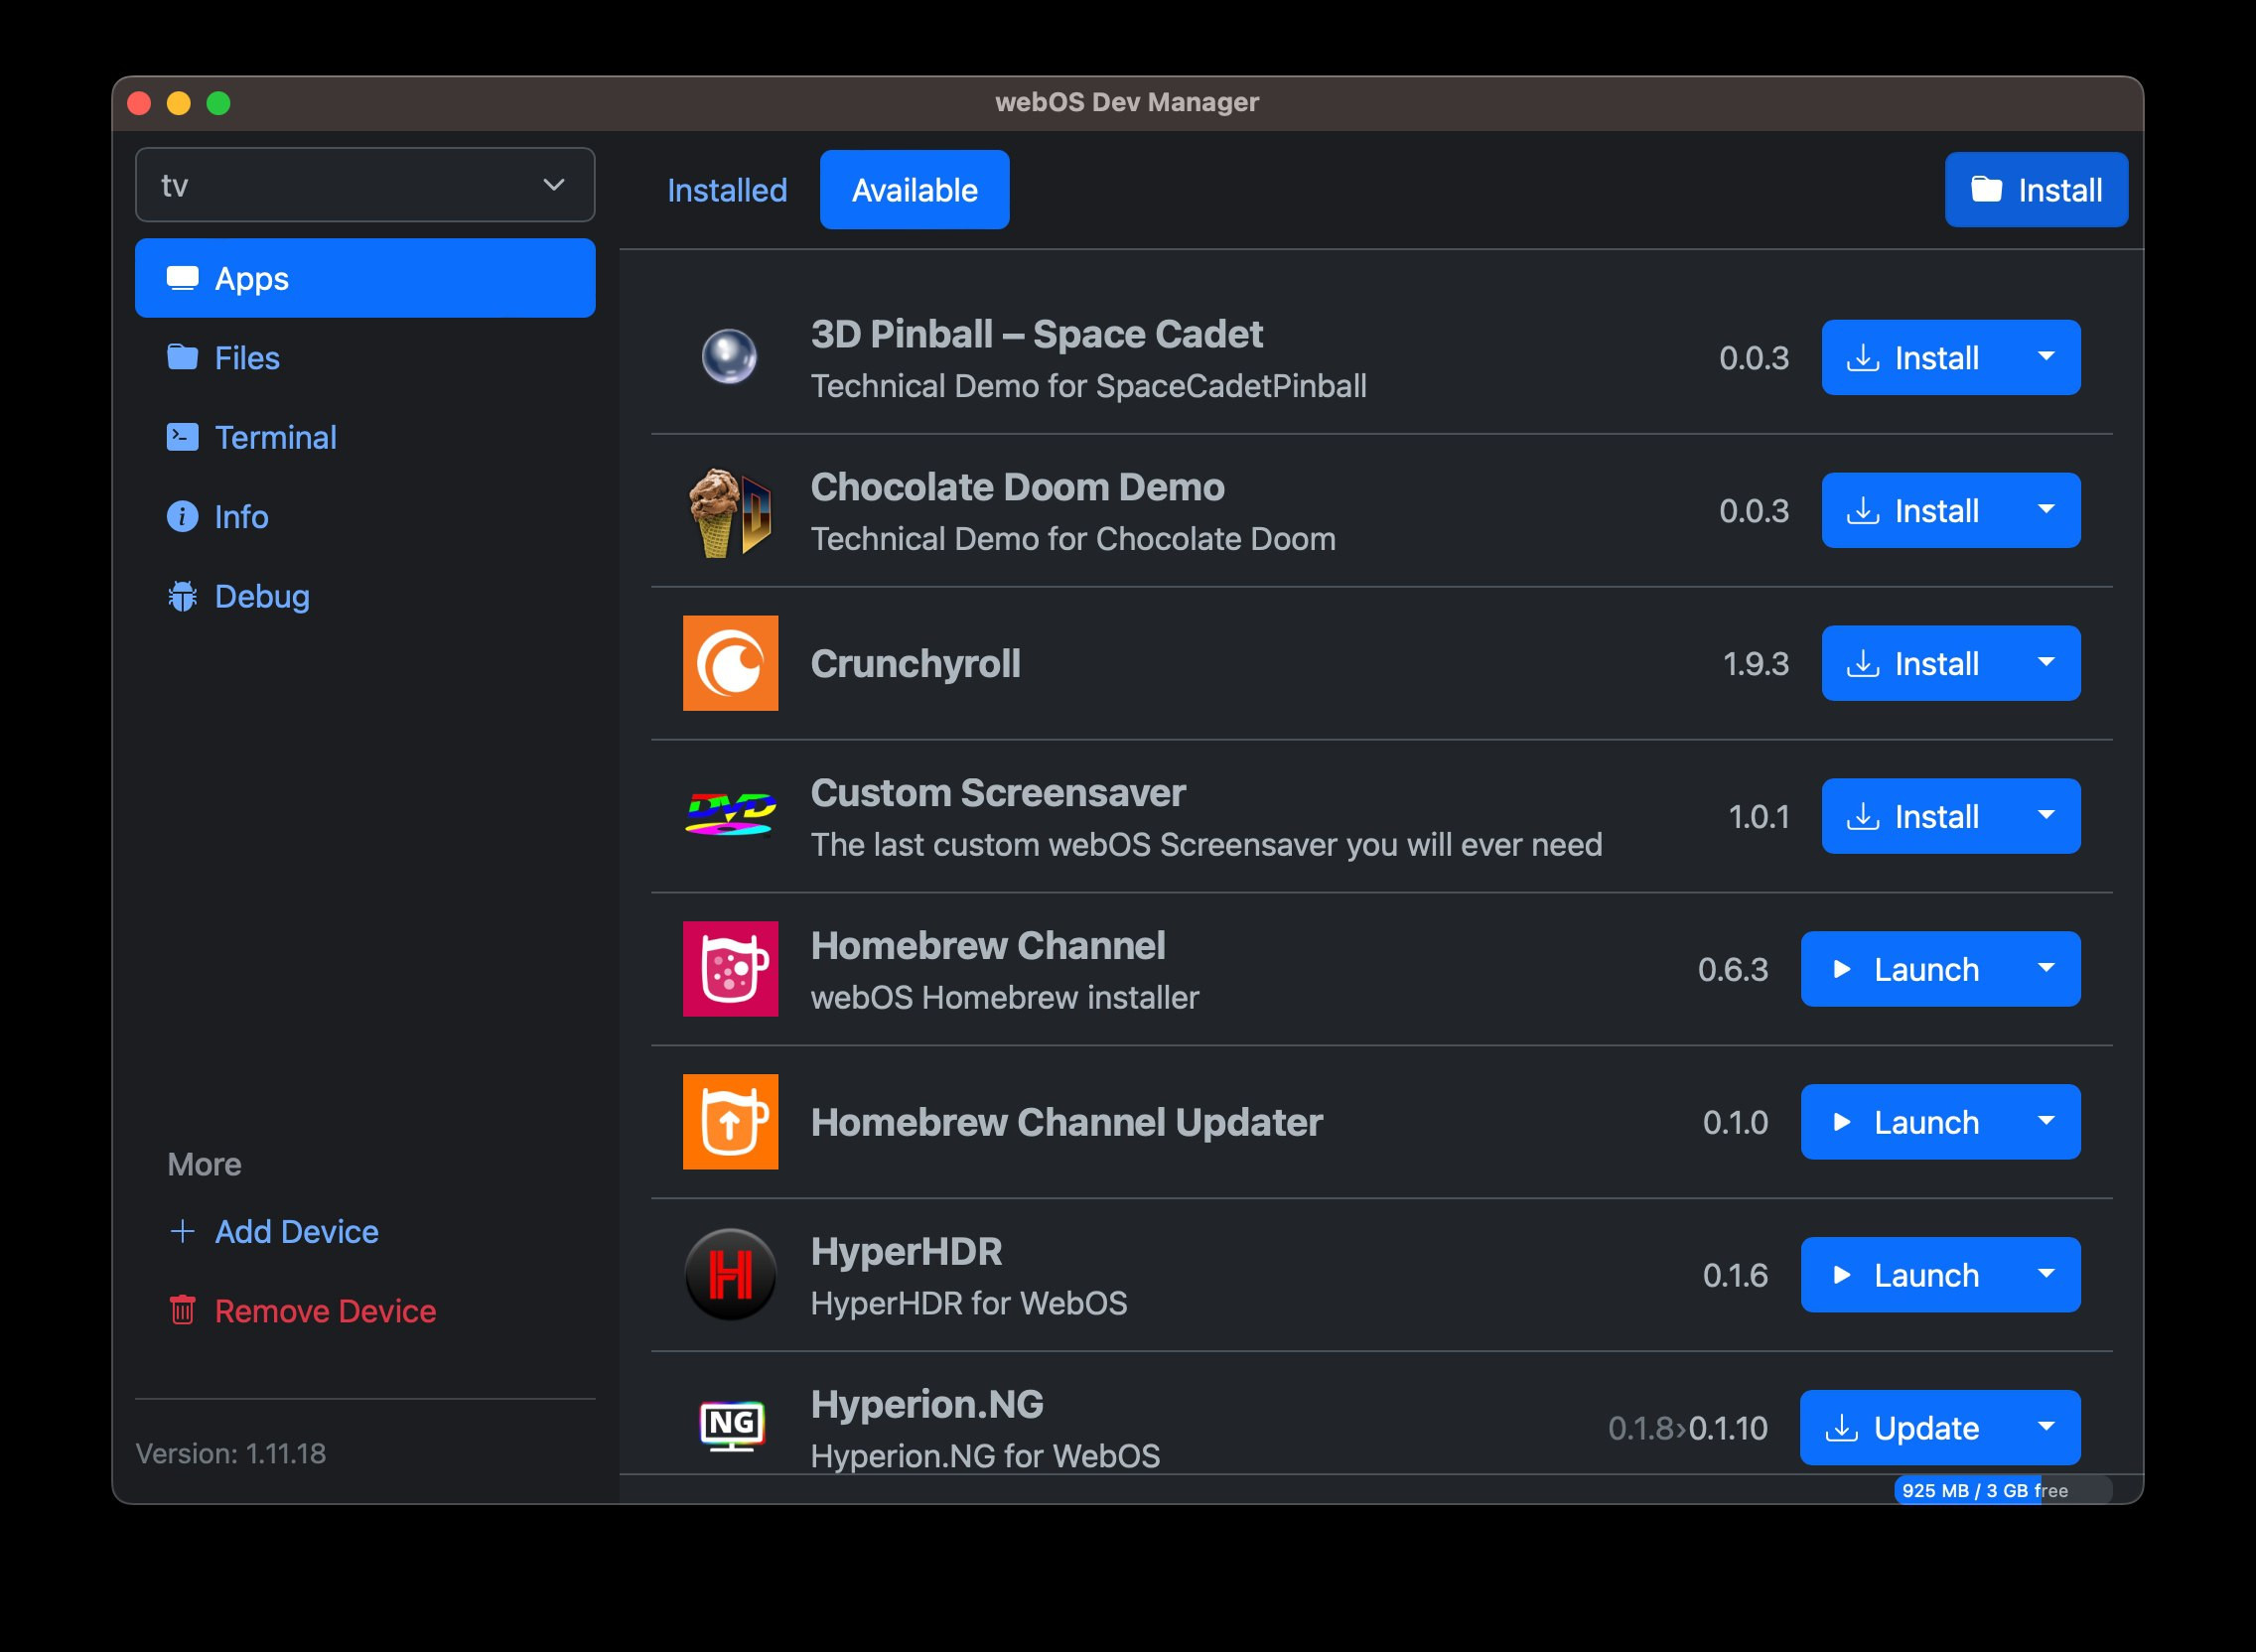Click the Crunchyroll app icon
Screen dimensions: 2256x1652
click(730, 663)
